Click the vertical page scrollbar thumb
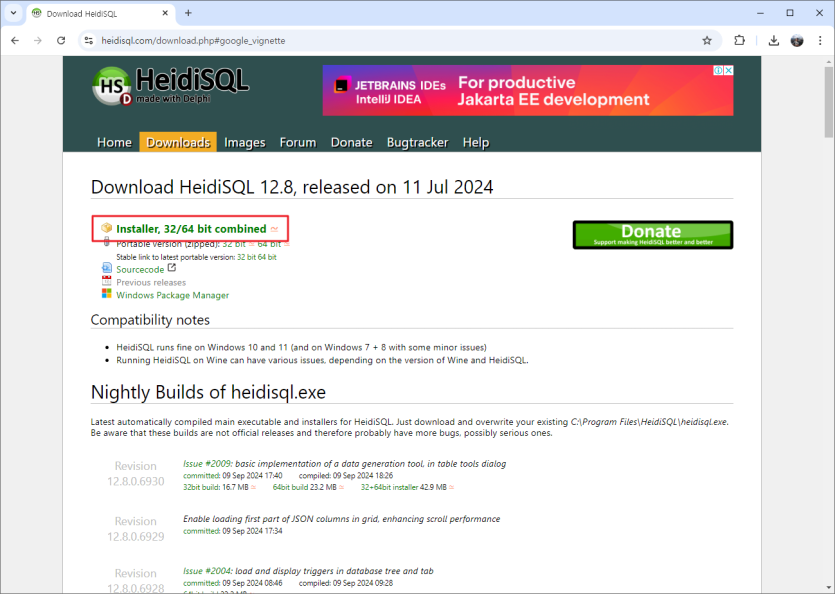Screen dimensions: 835x594 [x=829, y=101]
